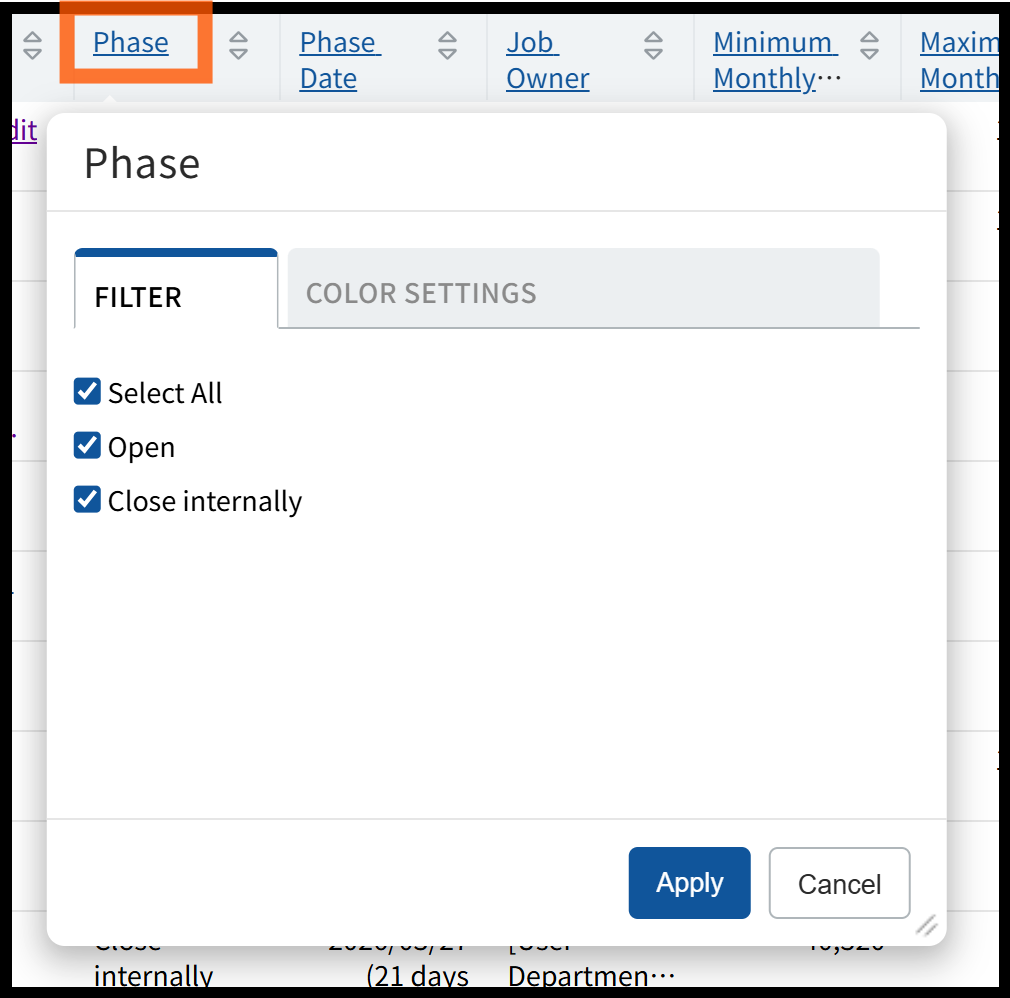Click the Open checkbox label text

click(x=141, y=447)
